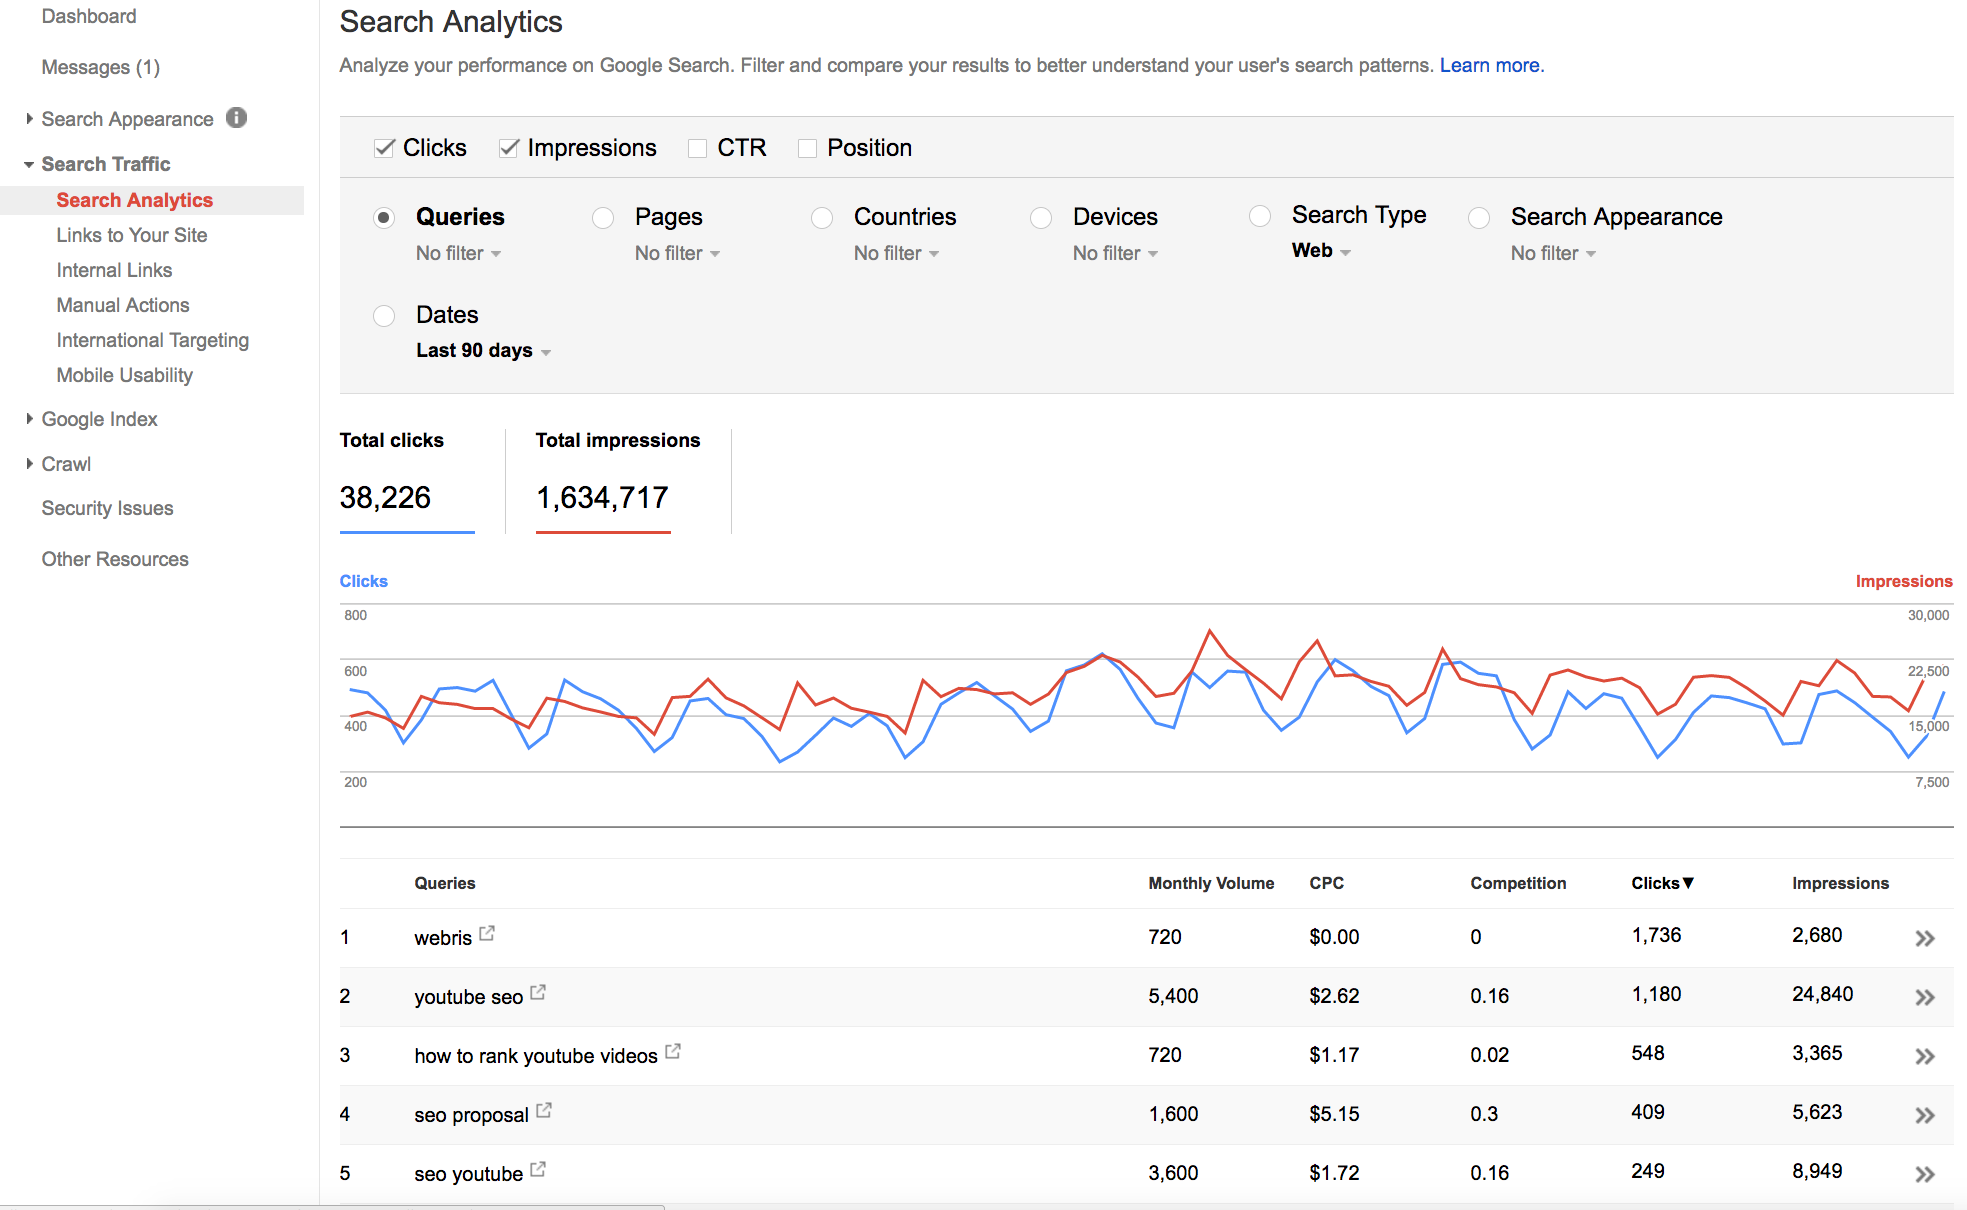
Task: Sort table by Clicks column header
Action: point(1662,883)
